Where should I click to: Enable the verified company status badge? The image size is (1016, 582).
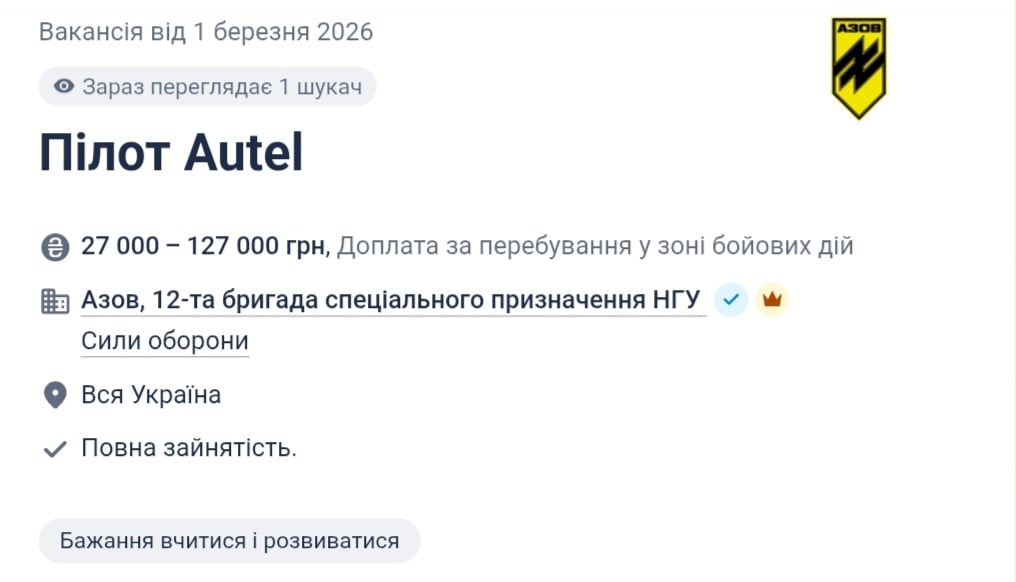pos(730,299)
